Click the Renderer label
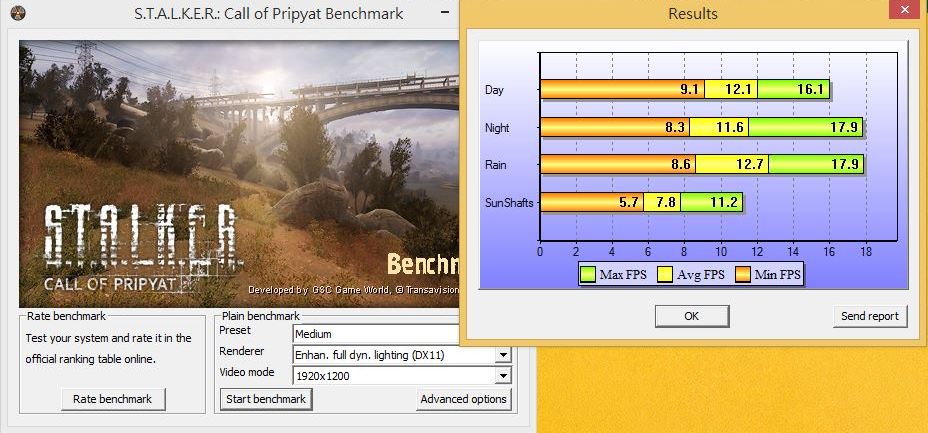This screenshot has width=928, height=433. coord(241,351)
